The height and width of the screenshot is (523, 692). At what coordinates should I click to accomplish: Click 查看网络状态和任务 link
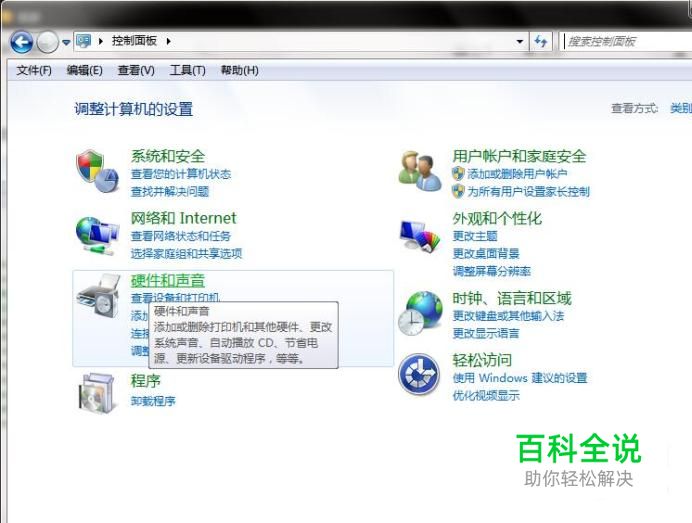[x=181, y=236]
